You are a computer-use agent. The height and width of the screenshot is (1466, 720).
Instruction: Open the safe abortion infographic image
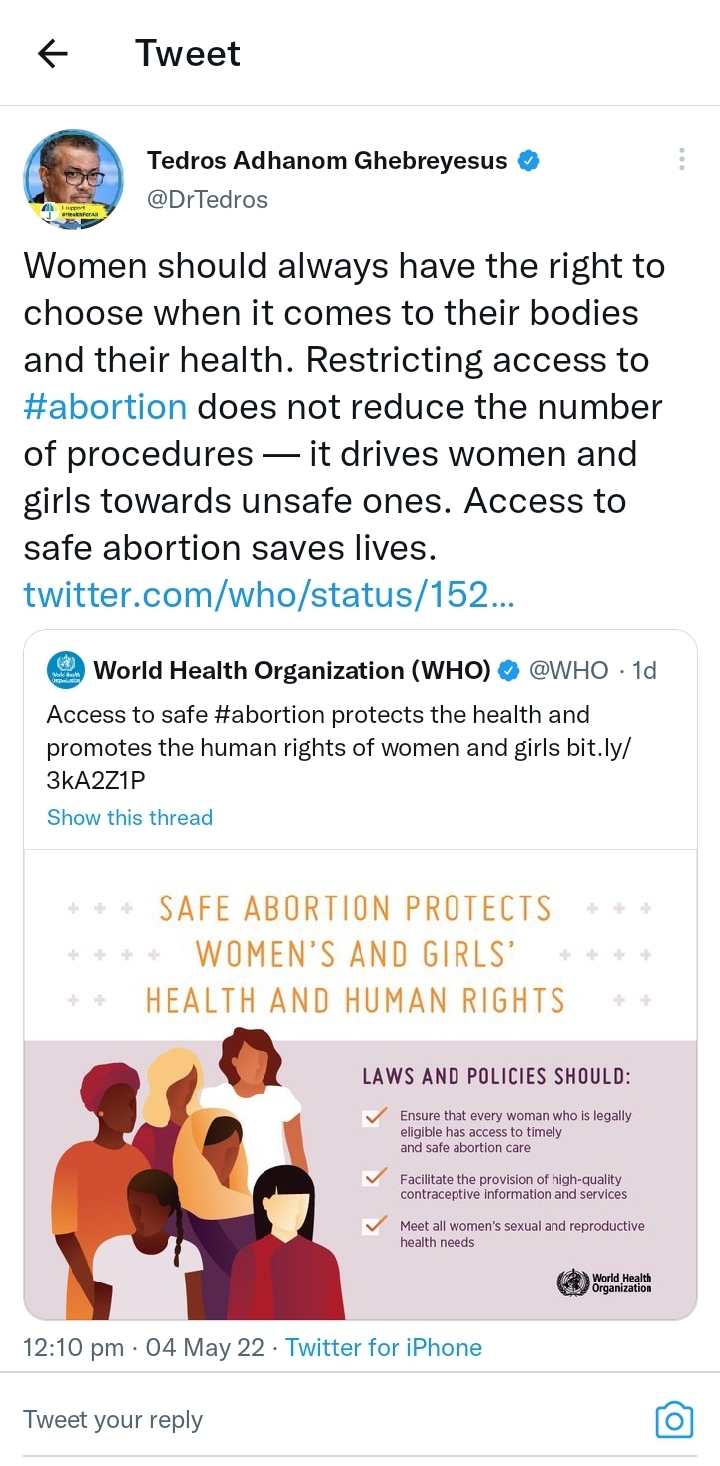tap(360, 1084)
